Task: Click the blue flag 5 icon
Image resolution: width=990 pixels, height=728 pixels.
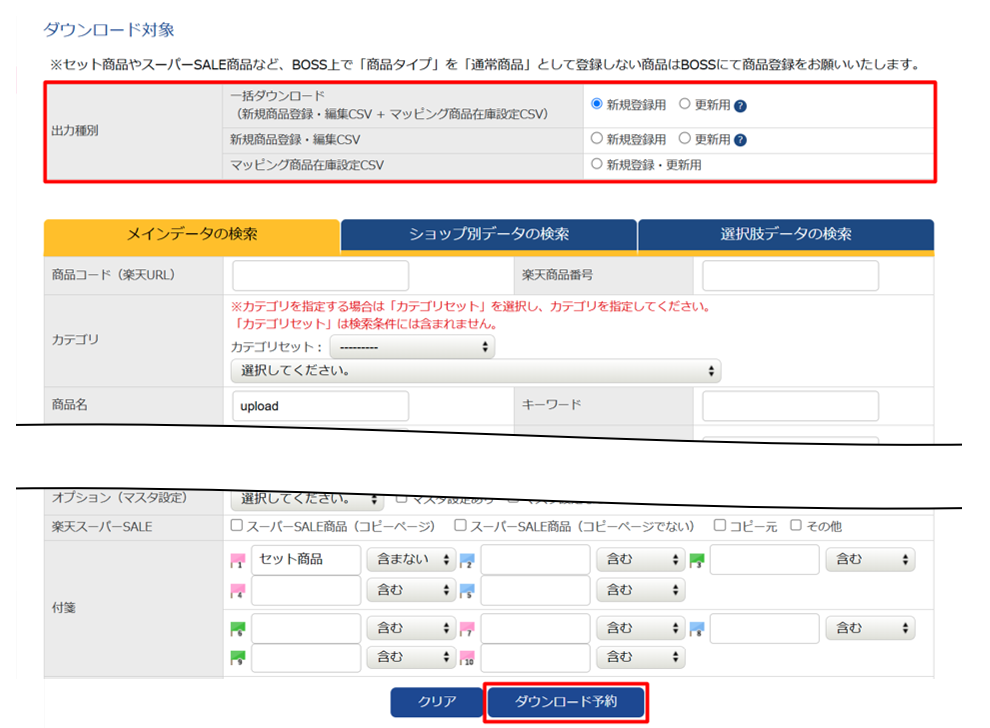Action: 467,591
